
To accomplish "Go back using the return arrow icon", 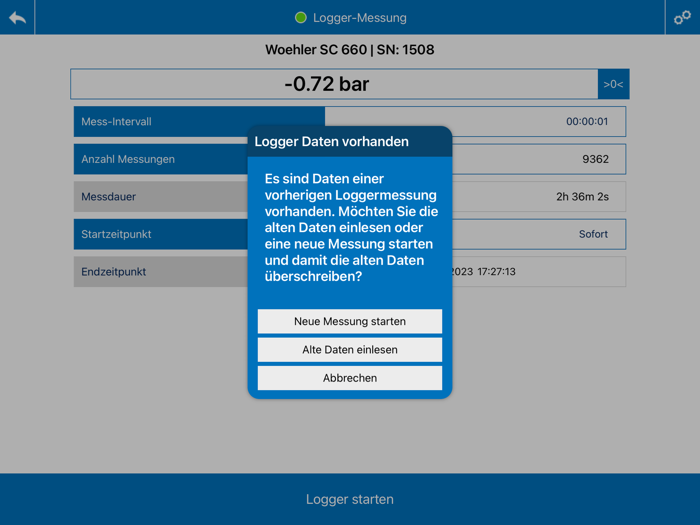I will coord(17,17).
